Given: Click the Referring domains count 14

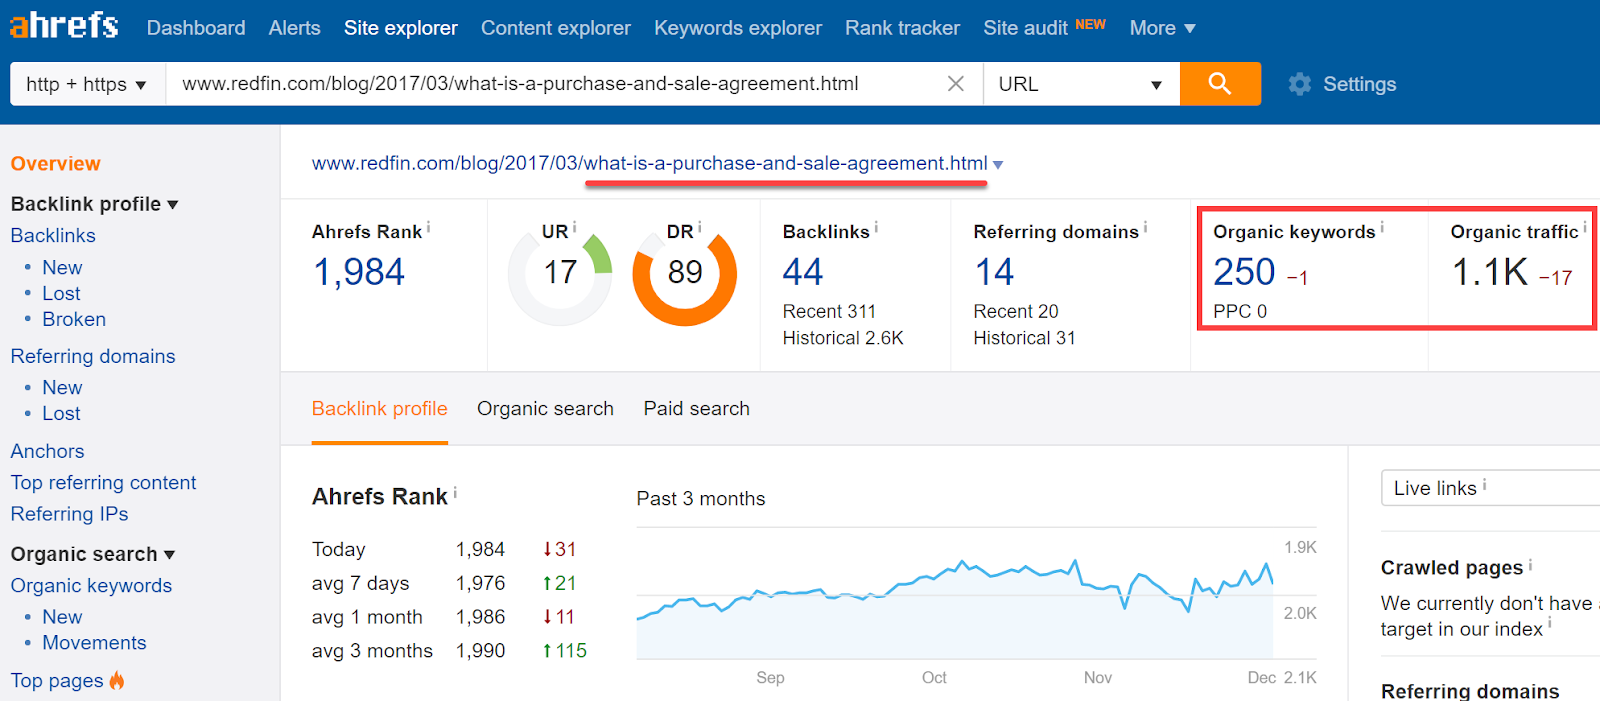Looking at the screenshot, I should [994, 272].
